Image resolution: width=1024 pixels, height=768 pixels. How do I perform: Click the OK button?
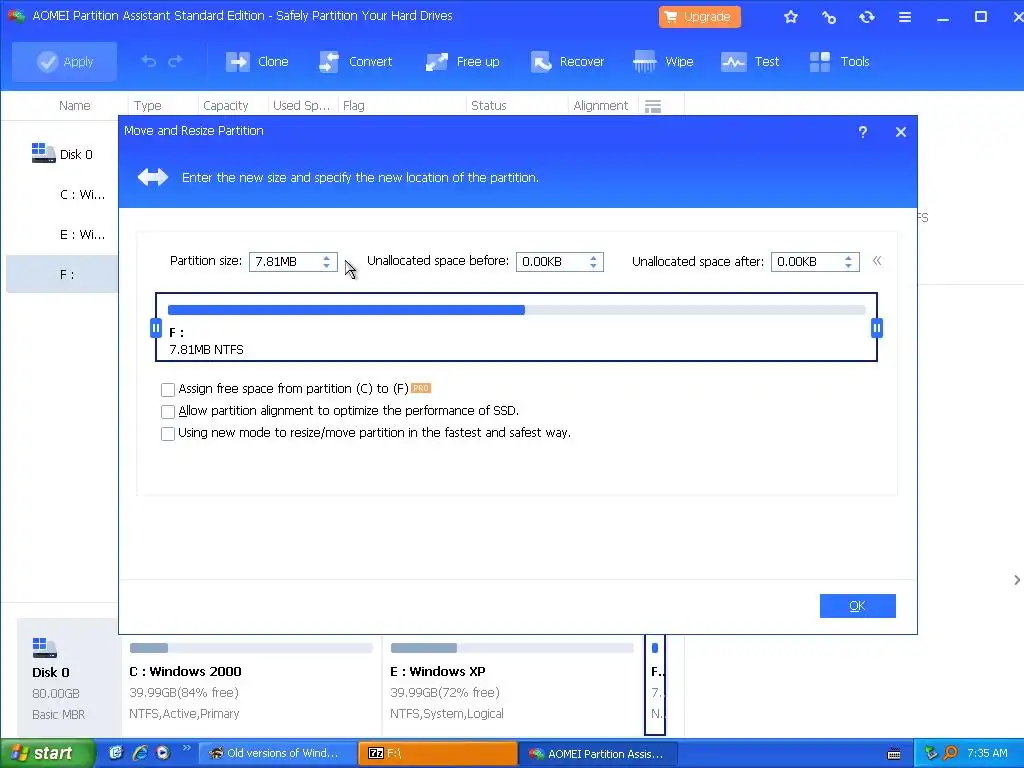[x=857, y=606]
